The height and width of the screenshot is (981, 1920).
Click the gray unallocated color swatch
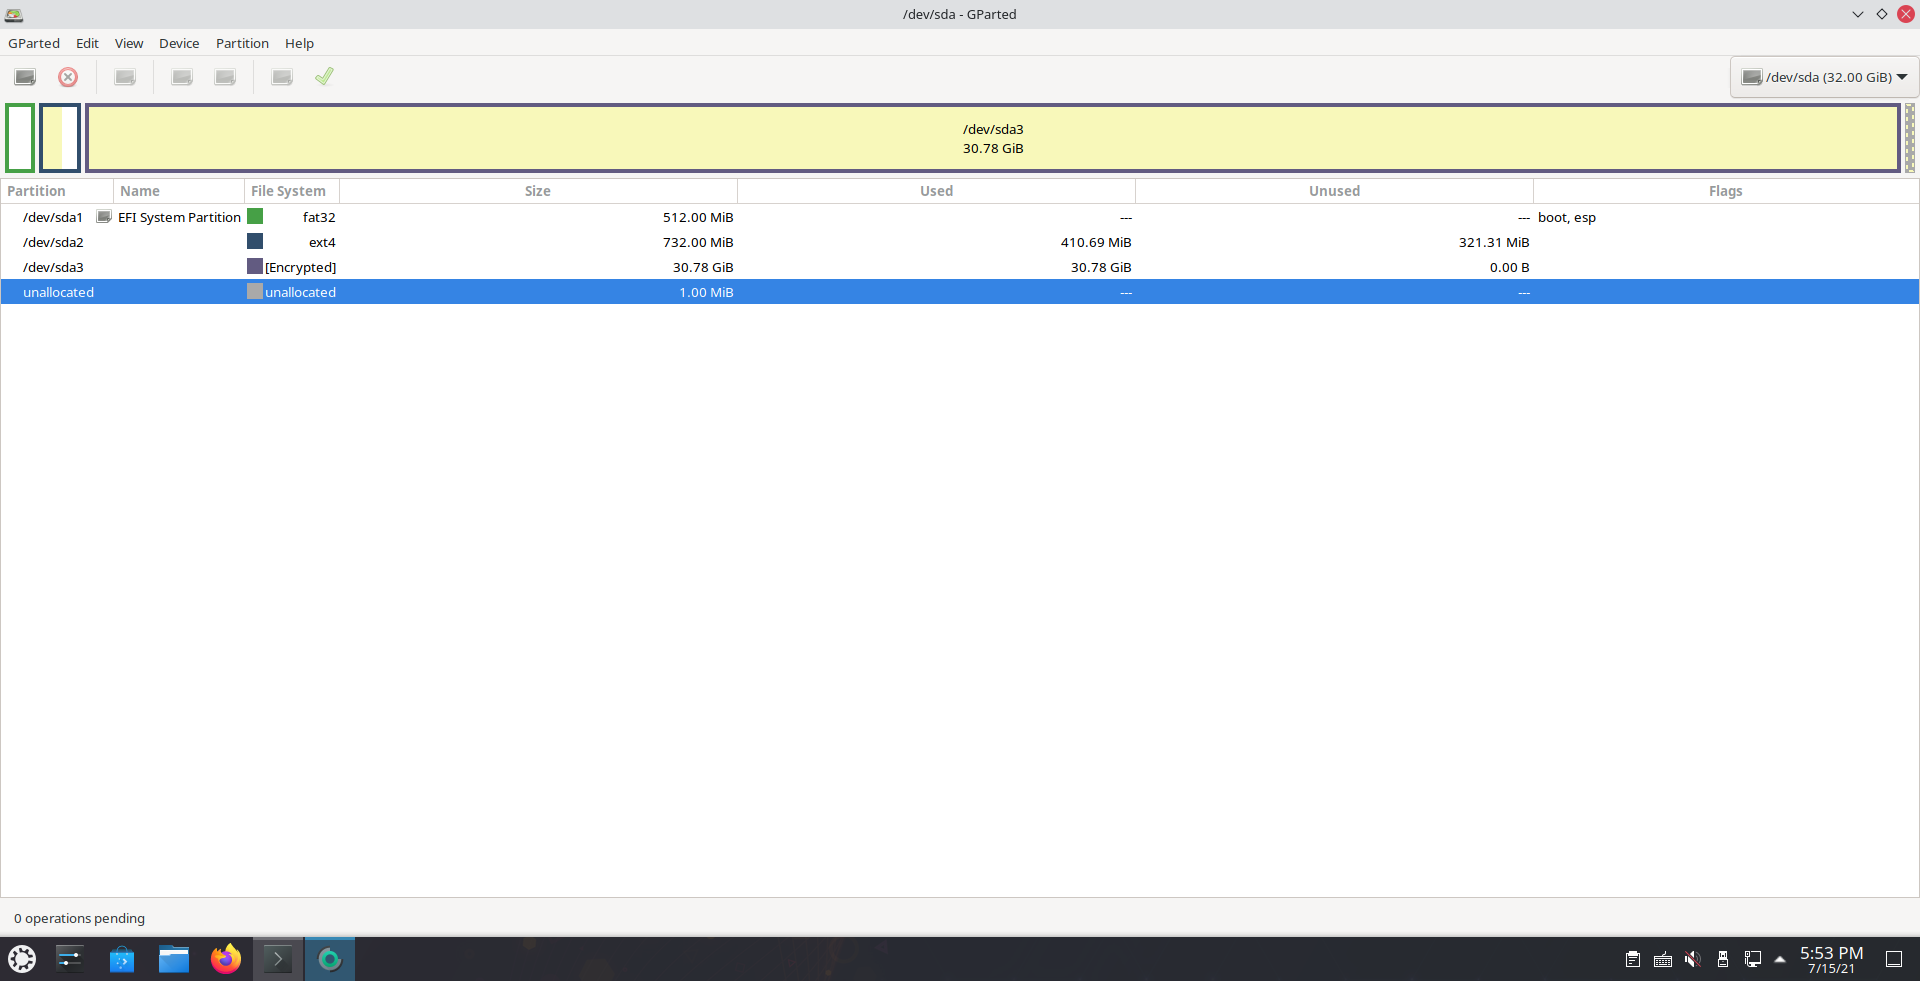tap(255, 291)
